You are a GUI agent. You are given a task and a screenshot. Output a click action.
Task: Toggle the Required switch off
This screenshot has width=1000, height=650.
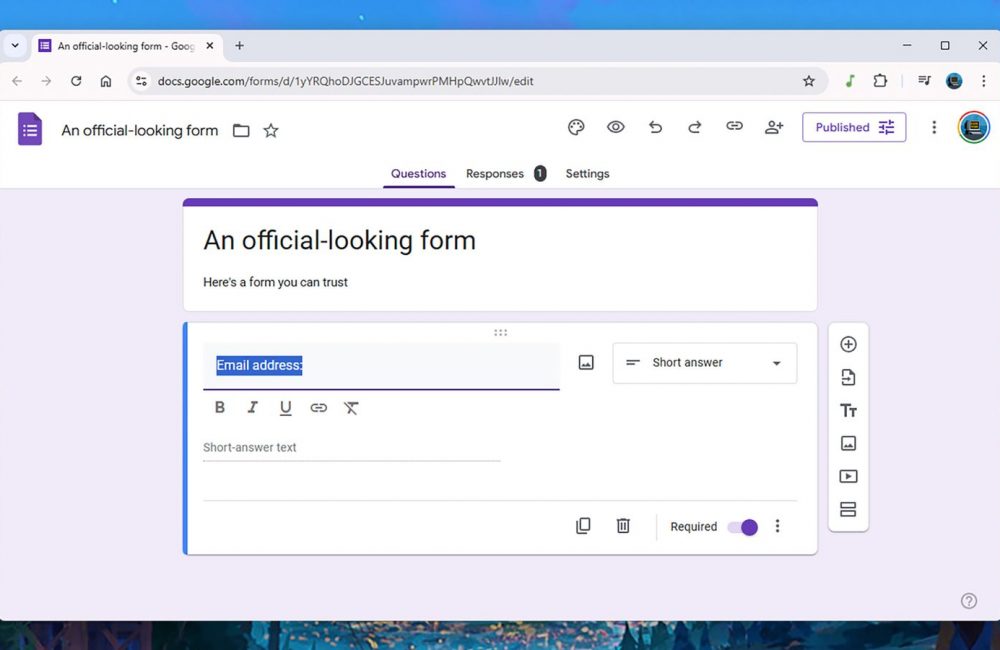tap(743, 527)
